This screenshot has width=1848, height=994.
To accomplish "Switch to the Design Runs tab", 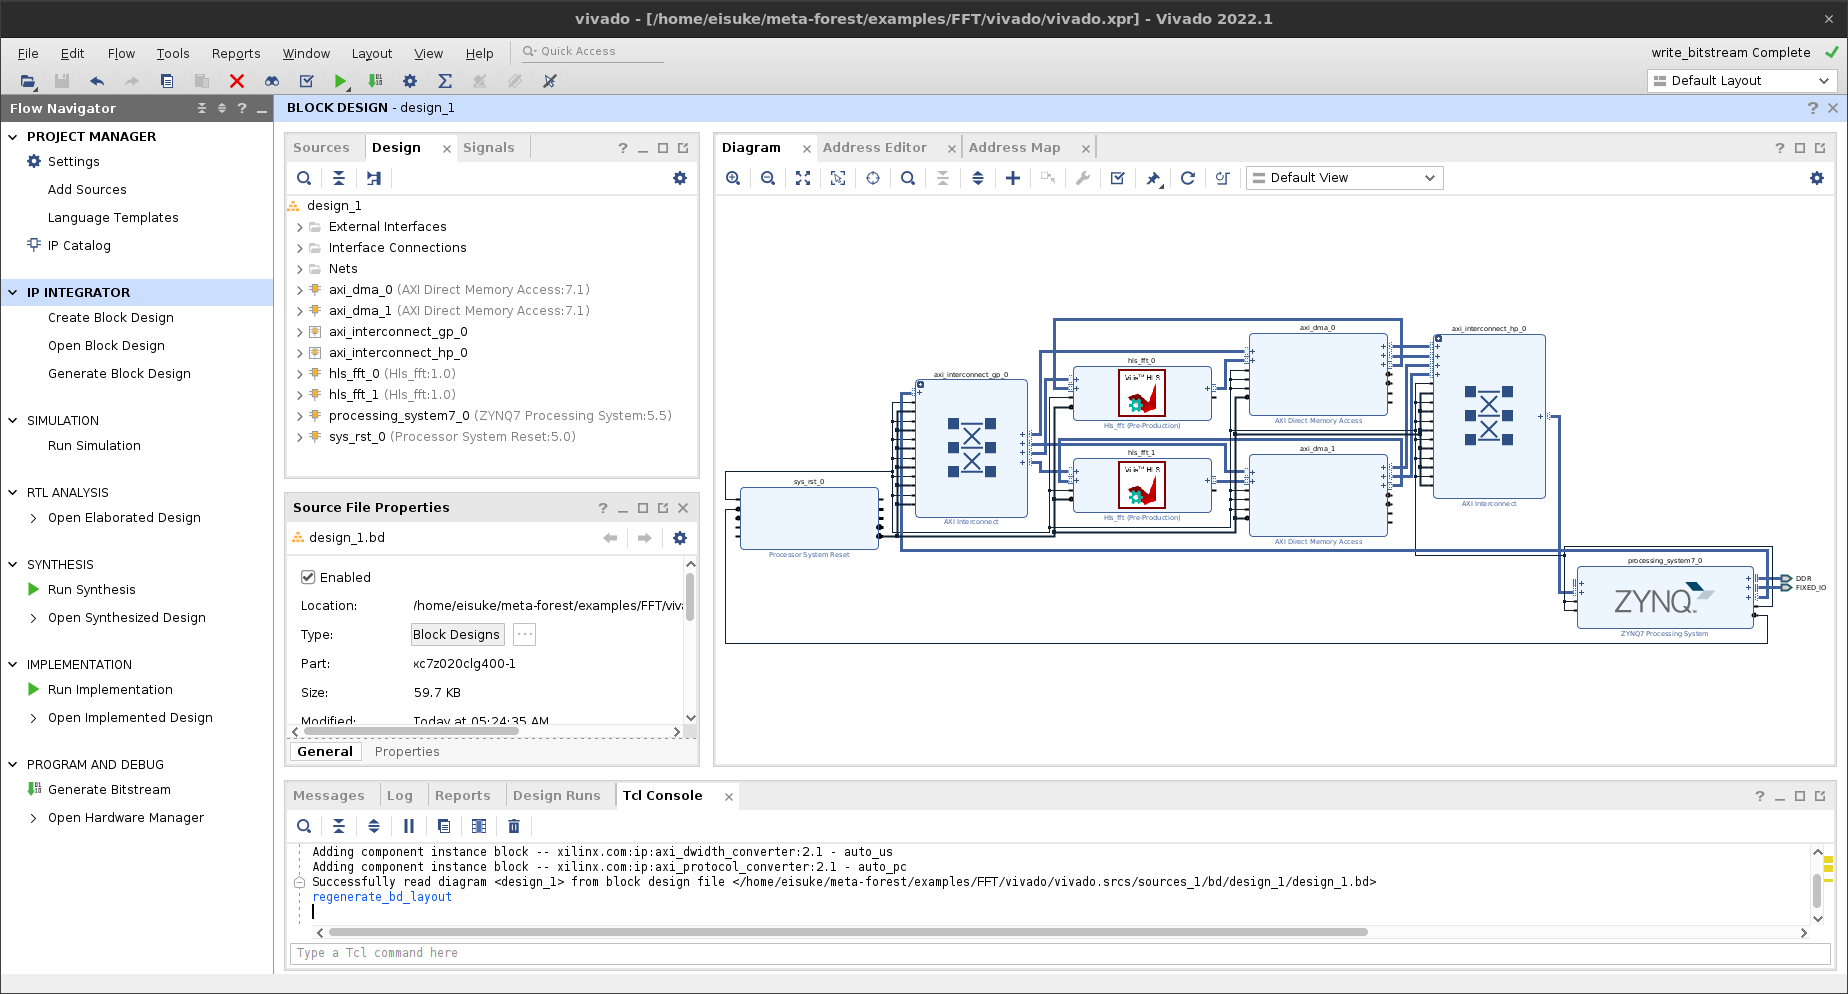I will tap(557, 796).
